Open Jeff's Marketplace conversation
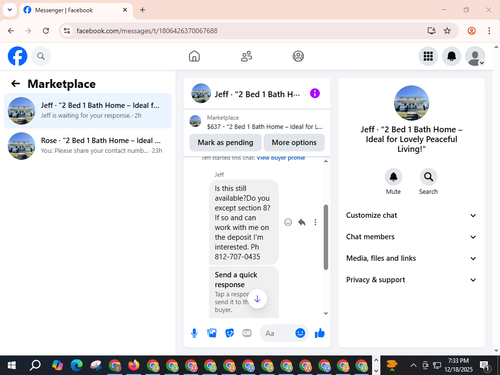Screen dimensions: 500x375 click(x=88, y=111)
